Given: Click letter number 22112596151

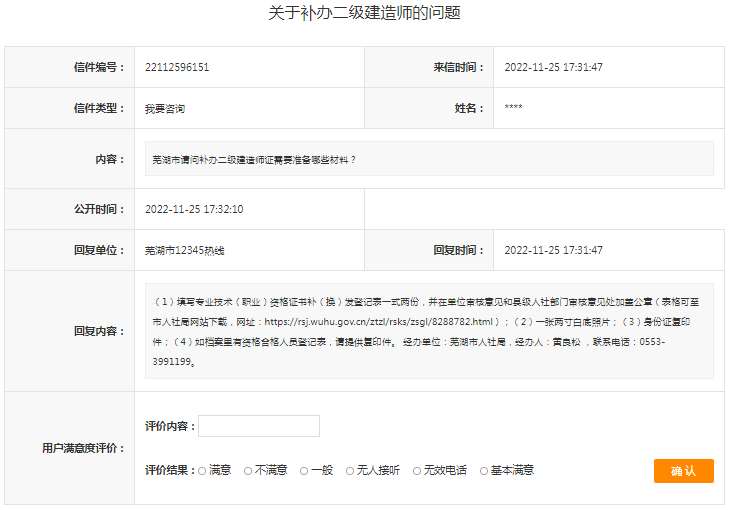Looking at the screenshot, I should [x=177, y=67].
